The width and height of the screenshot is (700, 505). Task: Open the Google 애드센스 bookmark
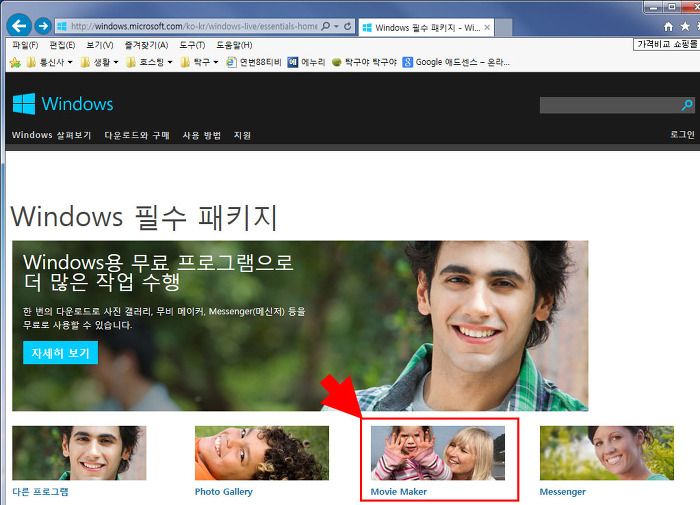(456, 62)
